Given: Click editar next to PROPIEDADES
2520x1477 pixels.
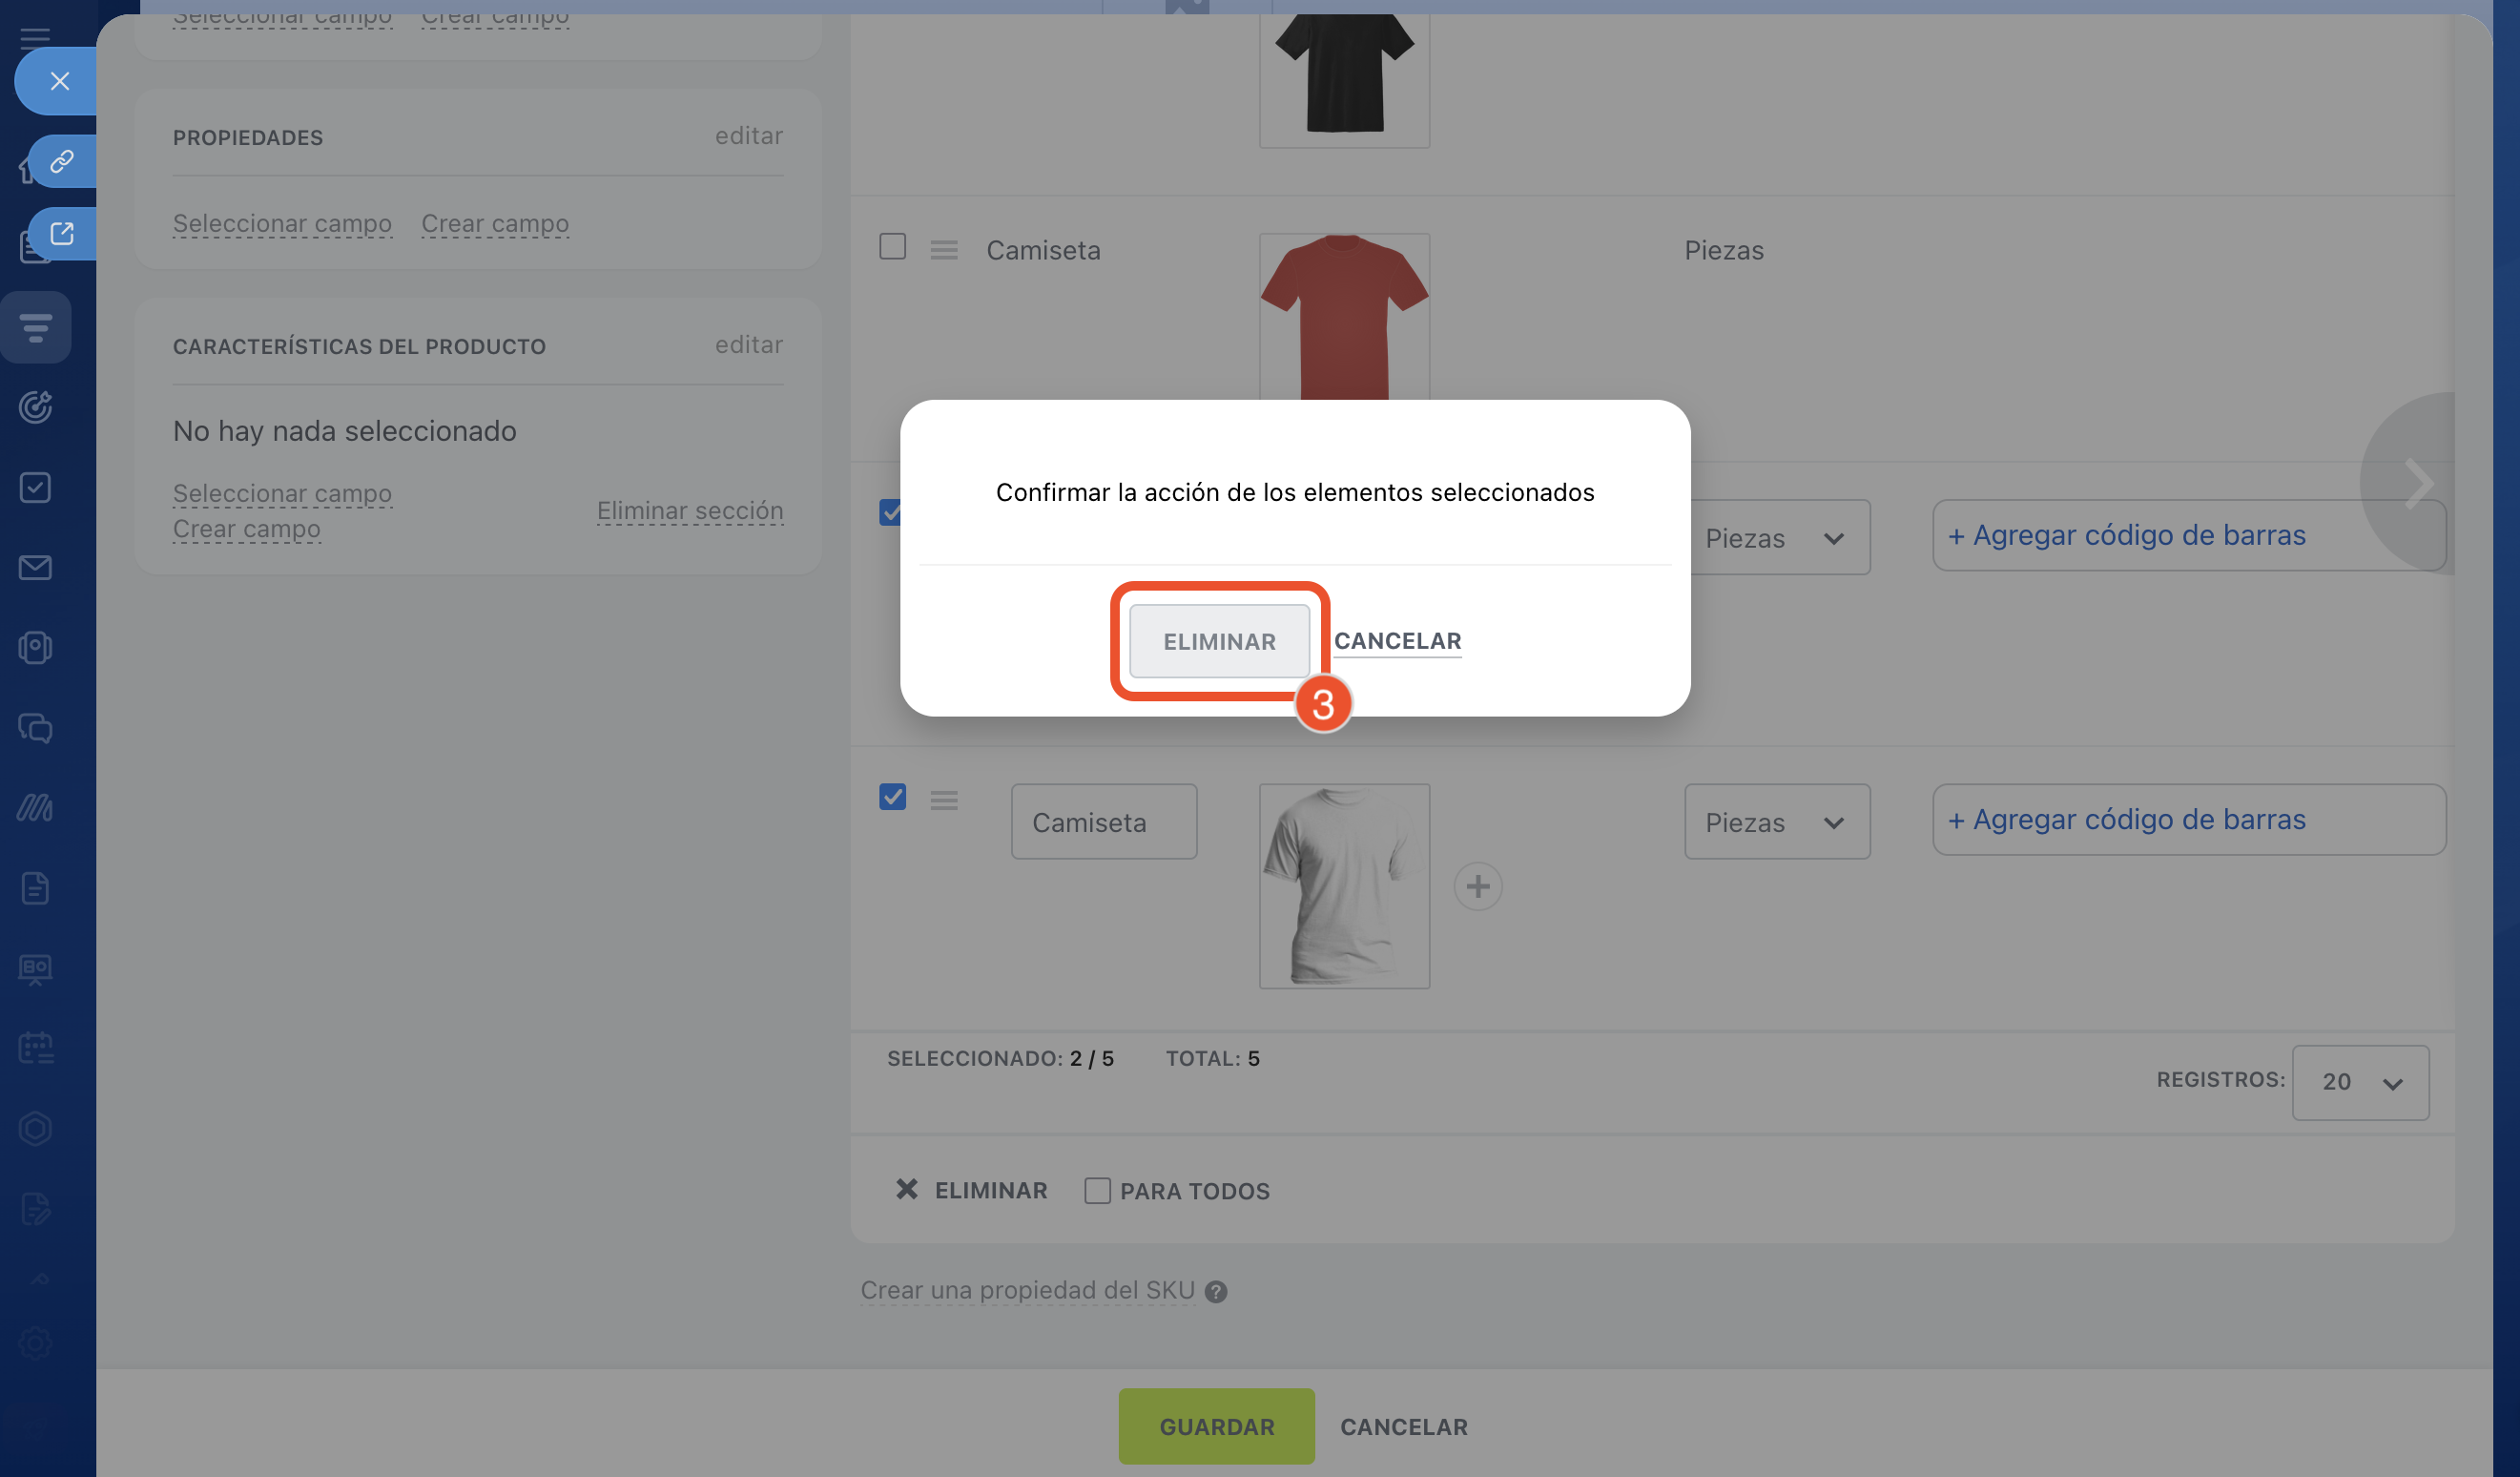Looking at the screenshot, I should 748,136.
